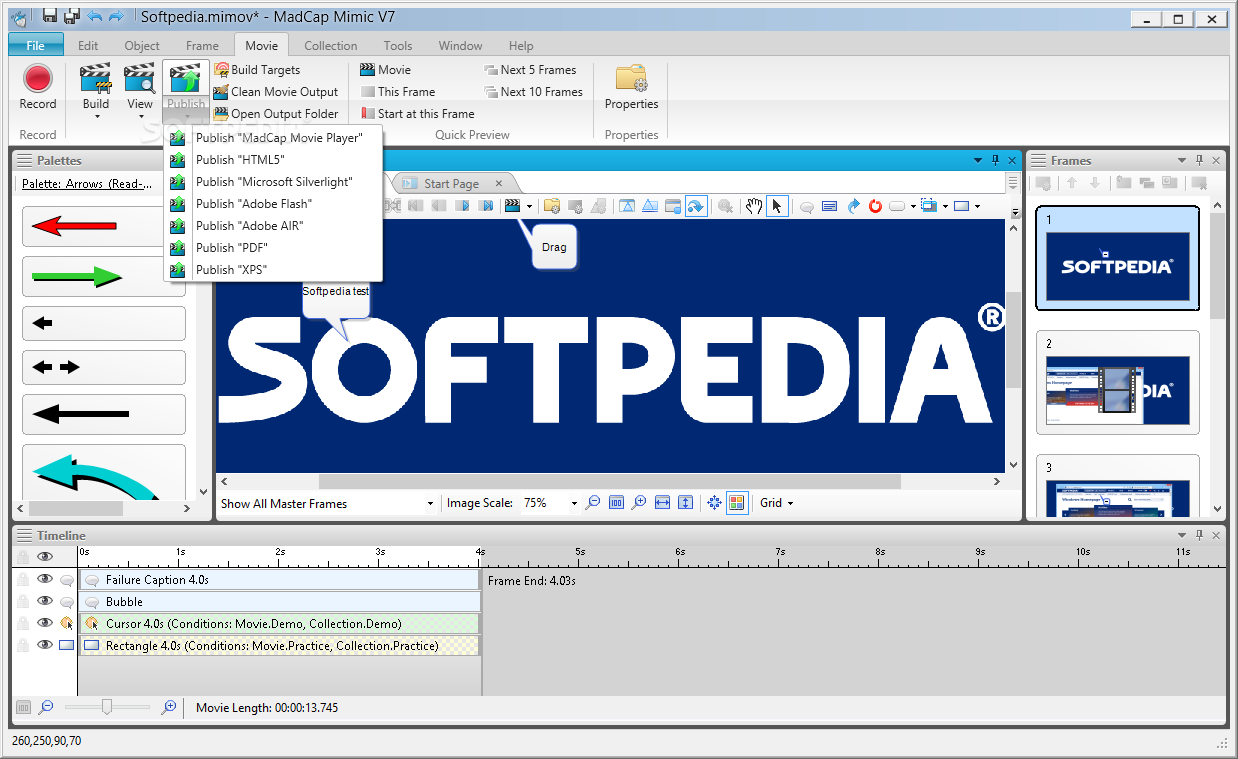Open Movie Properties in the ribbon
The height and width of the screenshot is (759, 1238).
[x=631, y=87]
